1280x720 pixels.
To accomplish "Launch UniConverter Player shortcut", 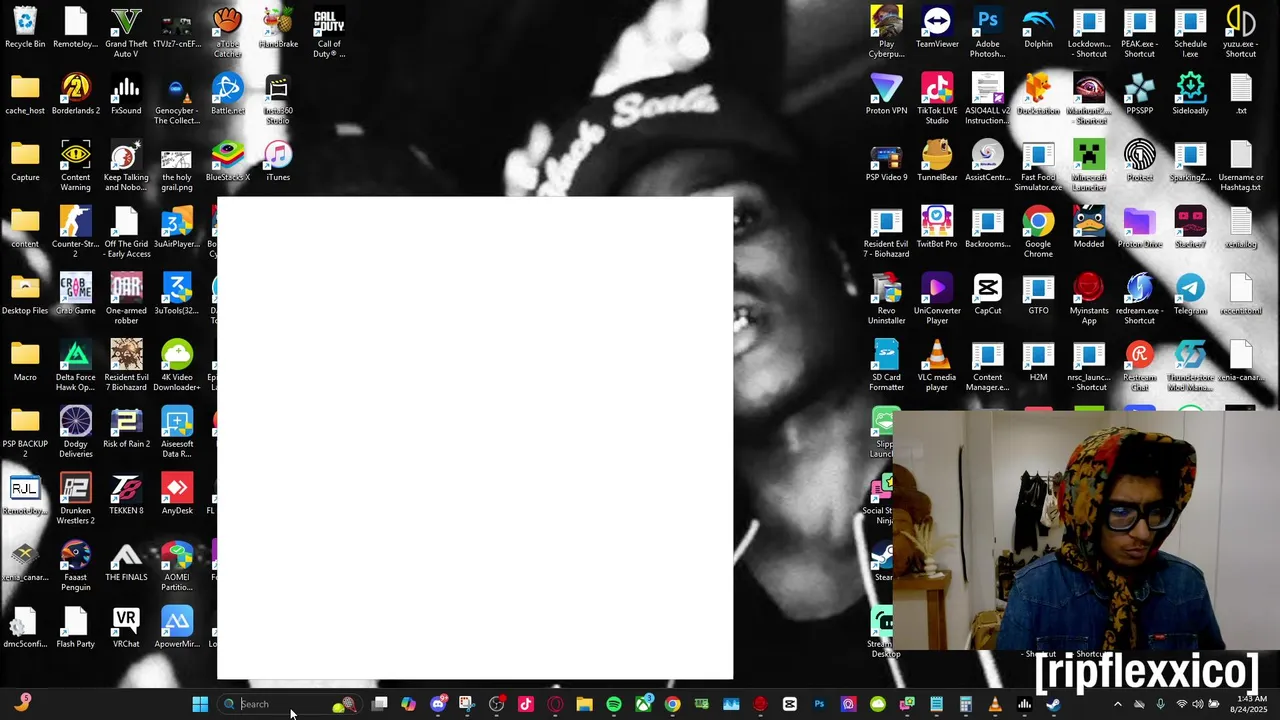I will point(937,299).
